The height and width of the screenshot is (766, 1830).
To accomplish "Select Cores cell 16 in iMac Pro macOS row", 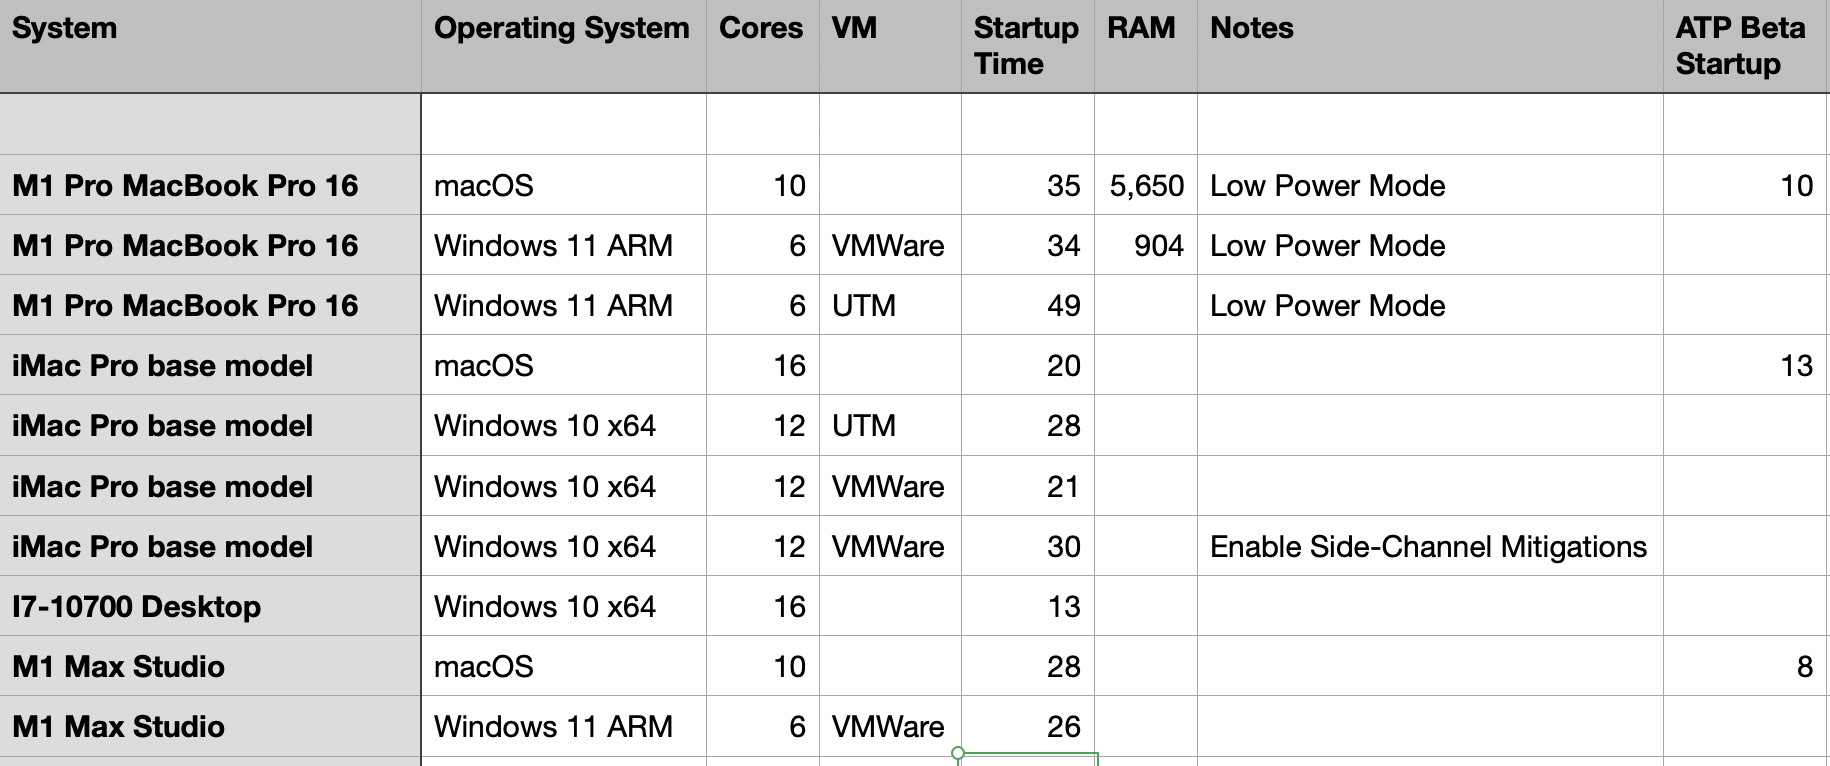I will click(762, 365).
